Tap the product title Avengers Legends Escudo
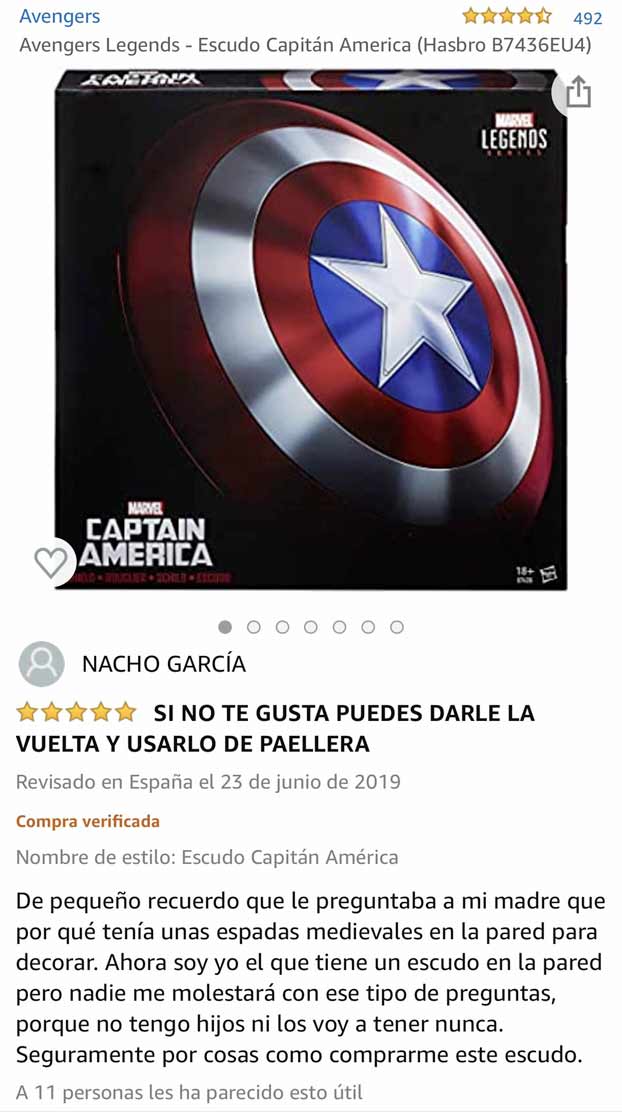Viewport: 622px width, 1112px height. (305, 45)
